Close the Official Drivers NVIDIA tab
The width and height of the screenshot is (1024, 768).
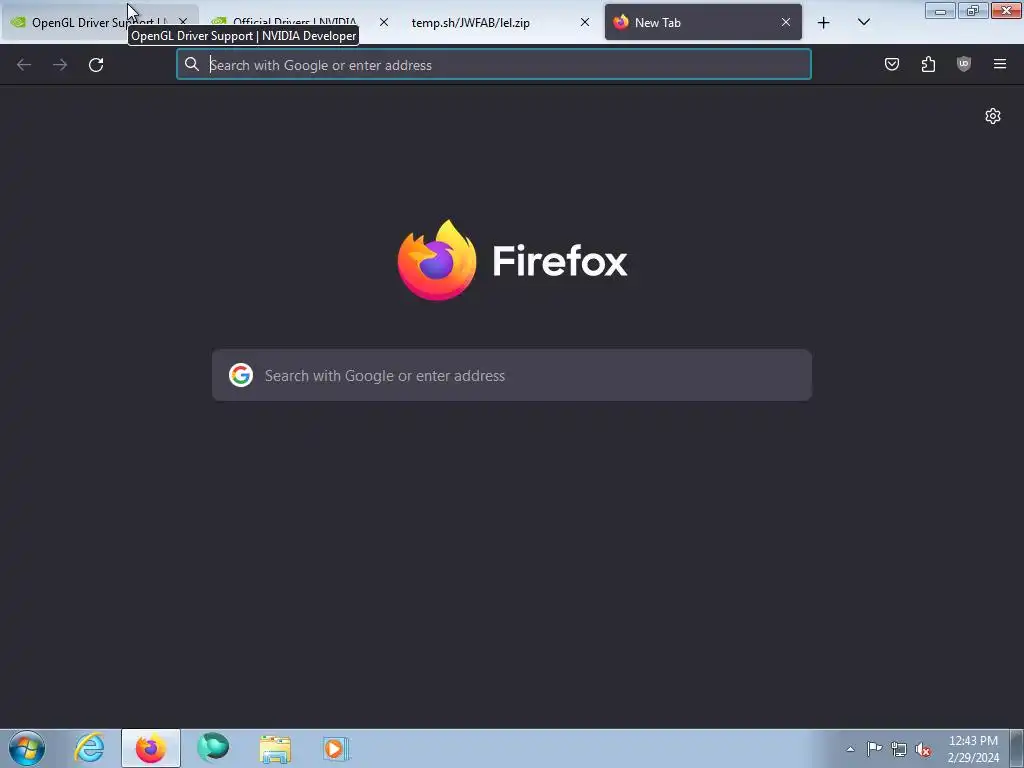coord(383,22)
